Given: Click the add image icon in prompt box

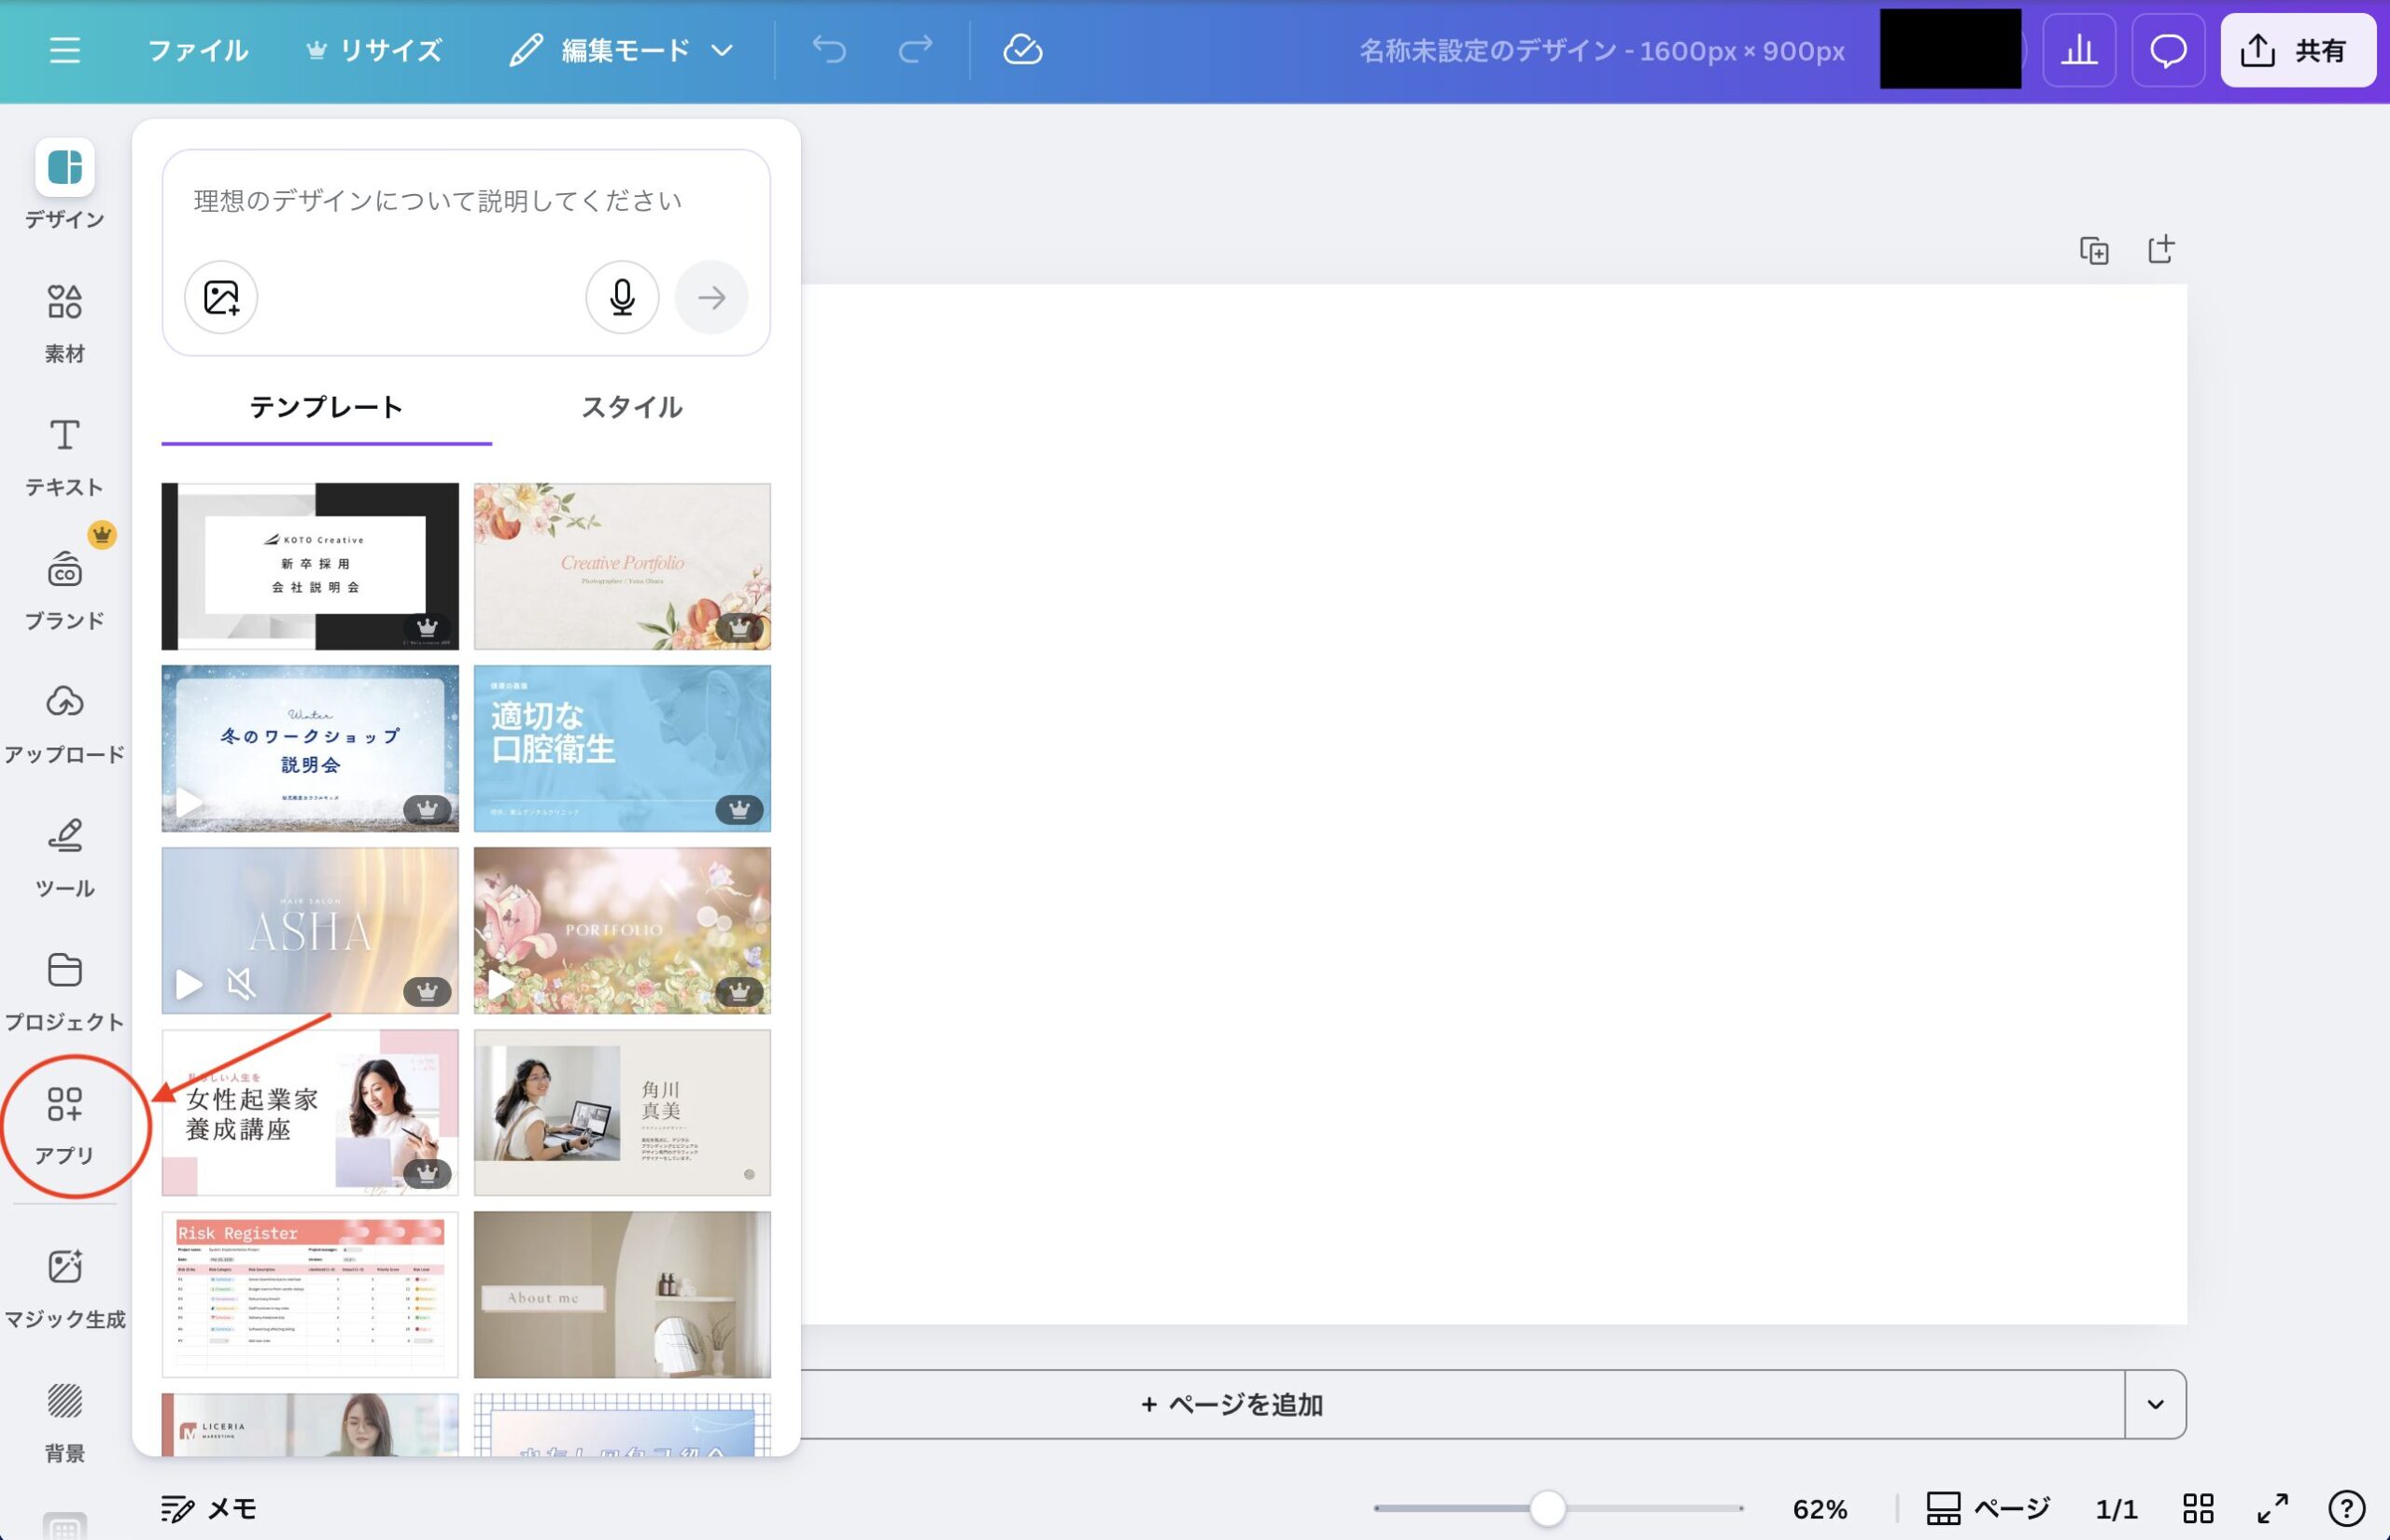Looking at the screenshot, I should [221, 297].
